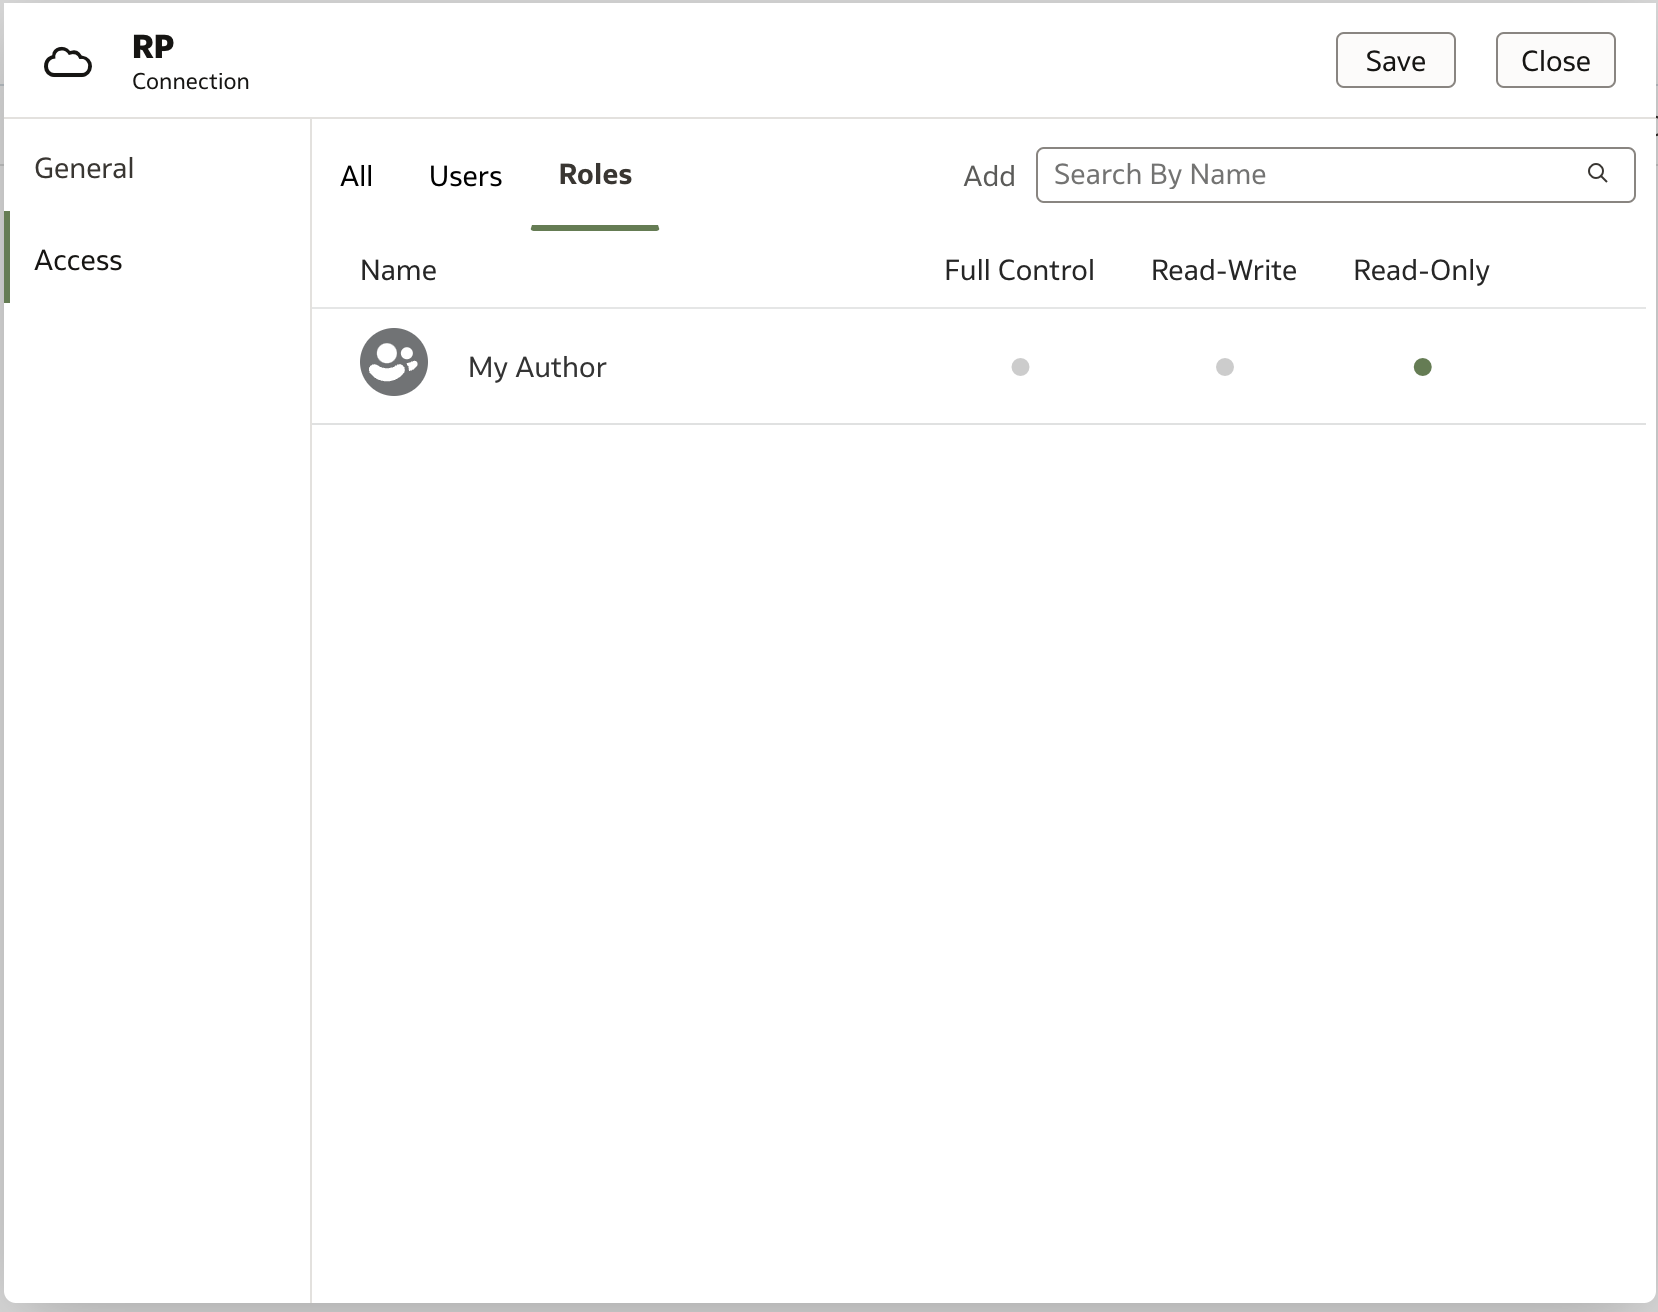Click the Name column header

[398, 270]
